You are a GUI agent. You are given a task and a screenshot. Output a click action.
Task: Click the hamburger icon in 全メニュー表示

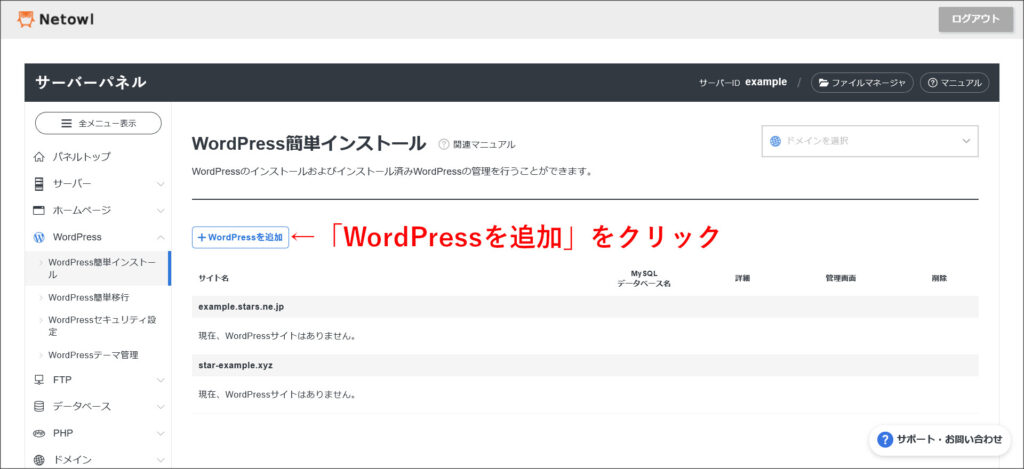pyautogui.click(x=66, y=123)
